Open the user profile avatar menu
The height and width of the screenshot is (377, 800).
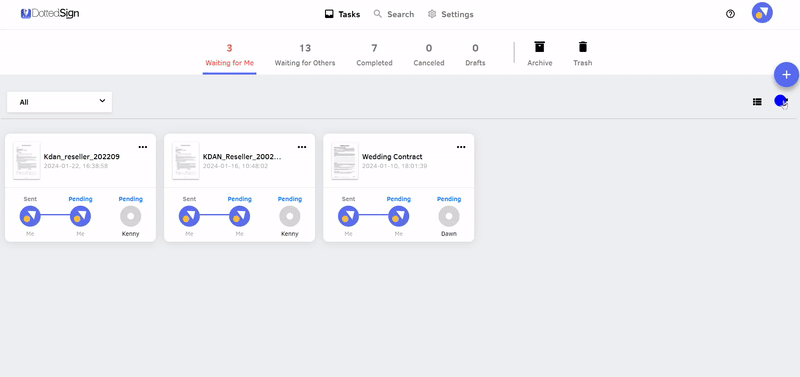coord(762,13)
